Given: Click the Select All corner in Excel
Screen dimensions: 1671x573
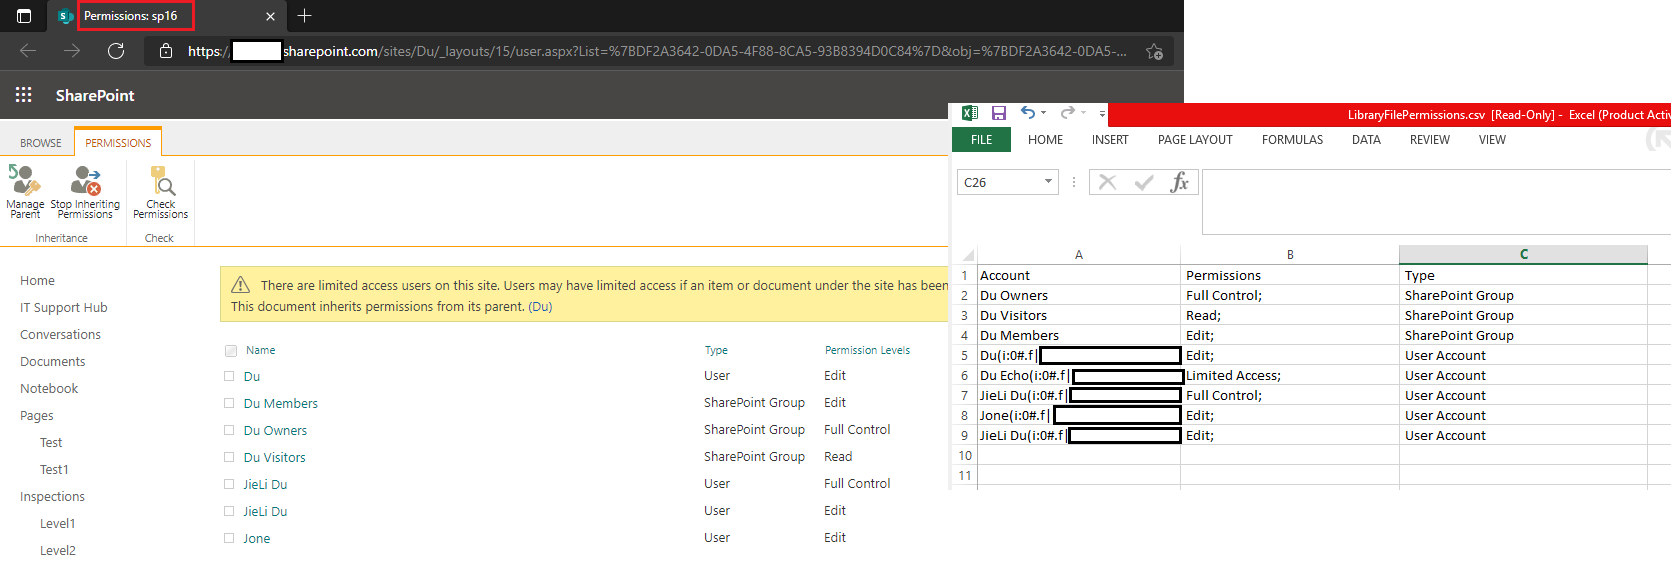Looking at the screenshot, I should [967, 255].
